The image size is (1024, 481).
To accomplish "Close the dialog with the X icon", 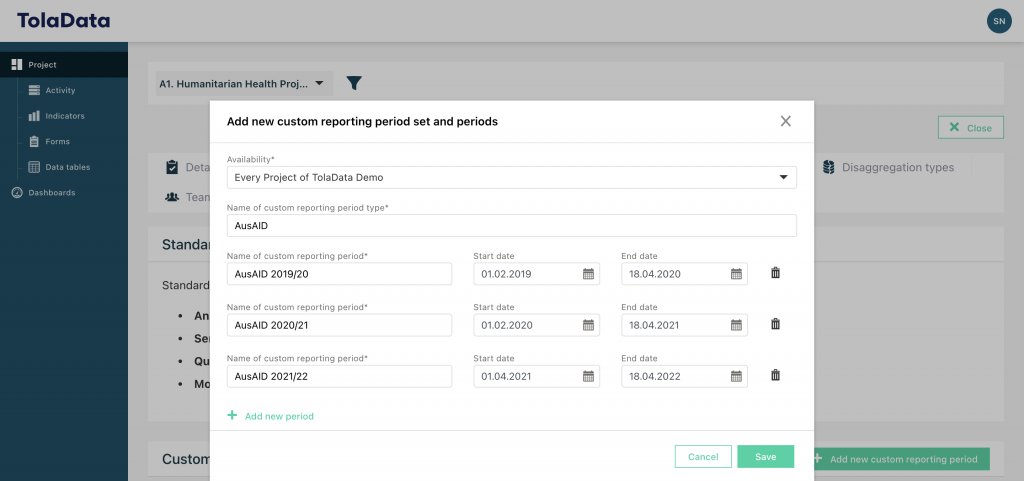I will [786, 121].
